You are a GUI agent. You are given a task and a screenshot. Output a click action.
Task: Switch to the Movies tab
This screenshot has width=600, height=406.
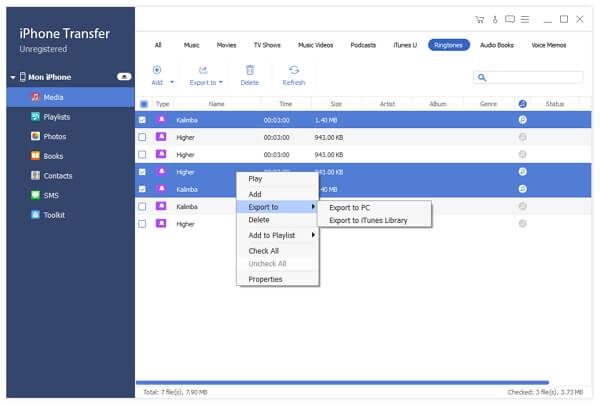[x=227, y=45]
